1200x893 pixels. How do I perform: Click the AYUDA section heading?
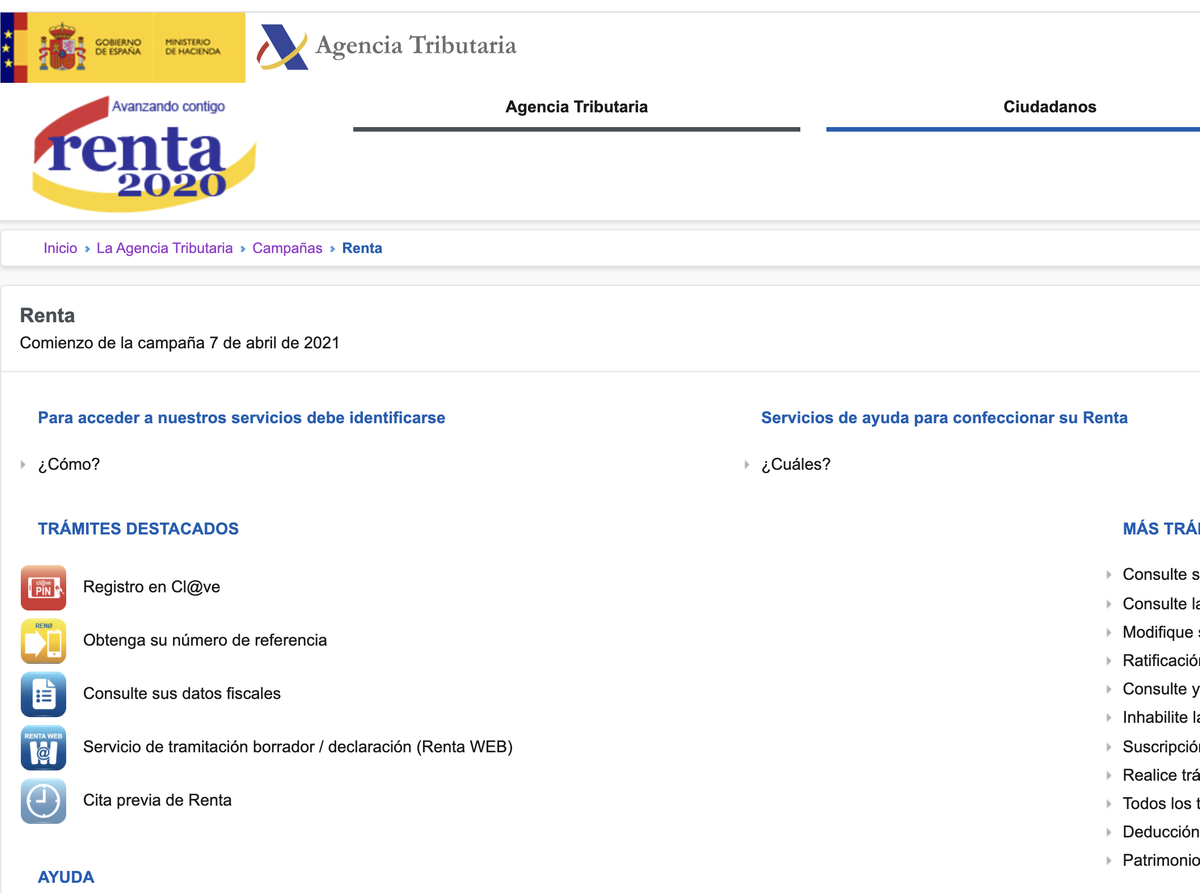pyautogui.click(x=66, y=877)
